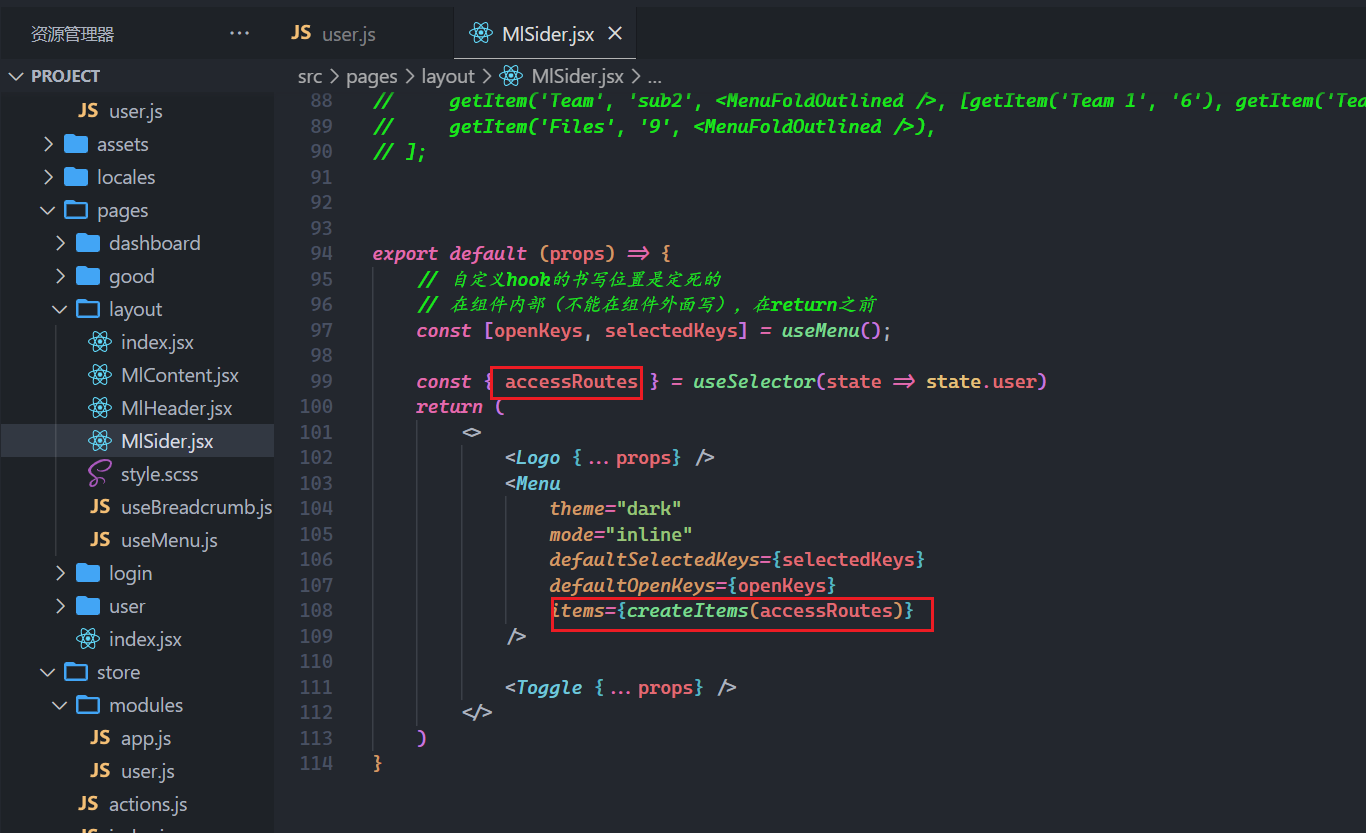Viewport: 1366px width, 833px height.
Task: Click the React icon beside MlContent.jsx
Action: click(100, 376)
